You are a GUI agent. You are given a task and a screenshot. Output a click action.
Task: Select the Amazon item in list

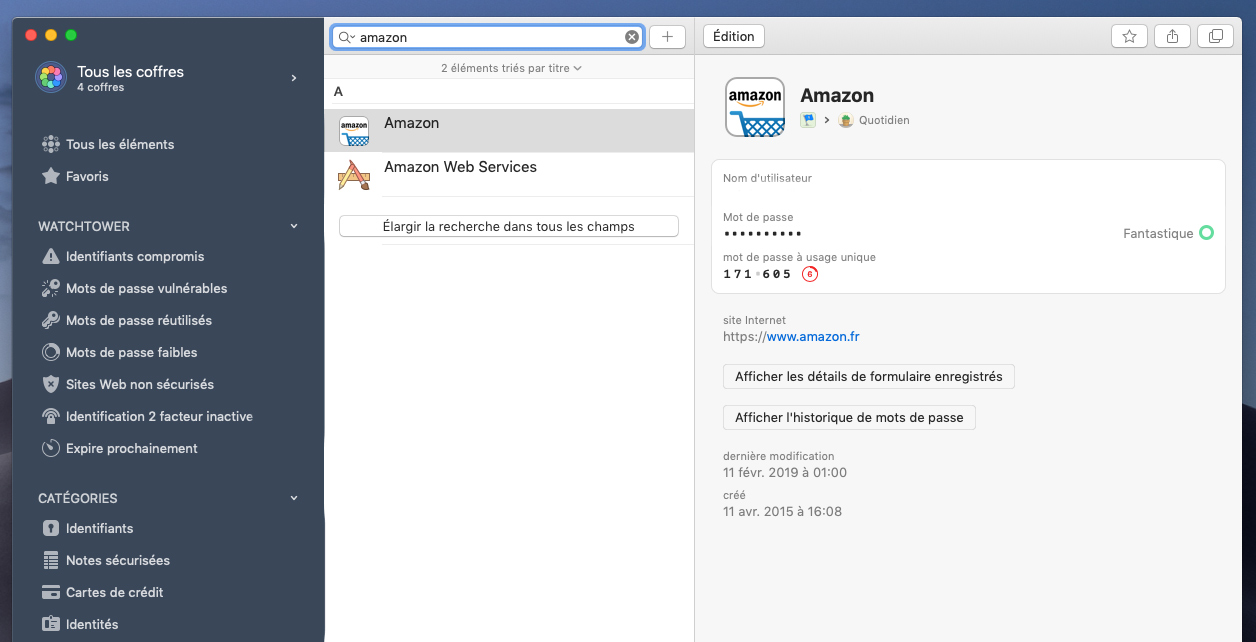coord(509,130)
